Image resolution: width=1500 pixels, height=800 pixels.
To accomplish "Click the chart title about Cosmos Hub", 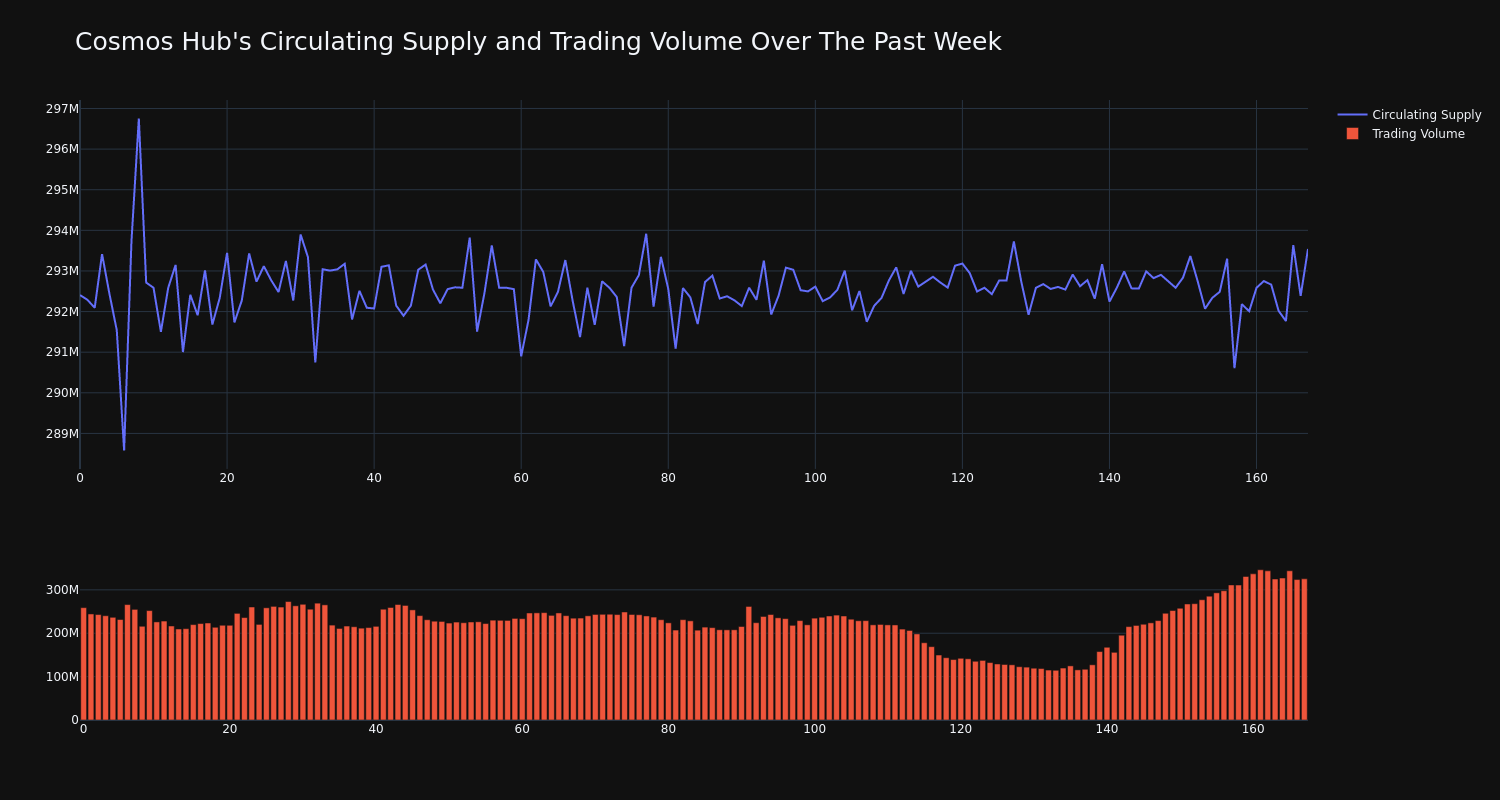I will click(538, 42).
